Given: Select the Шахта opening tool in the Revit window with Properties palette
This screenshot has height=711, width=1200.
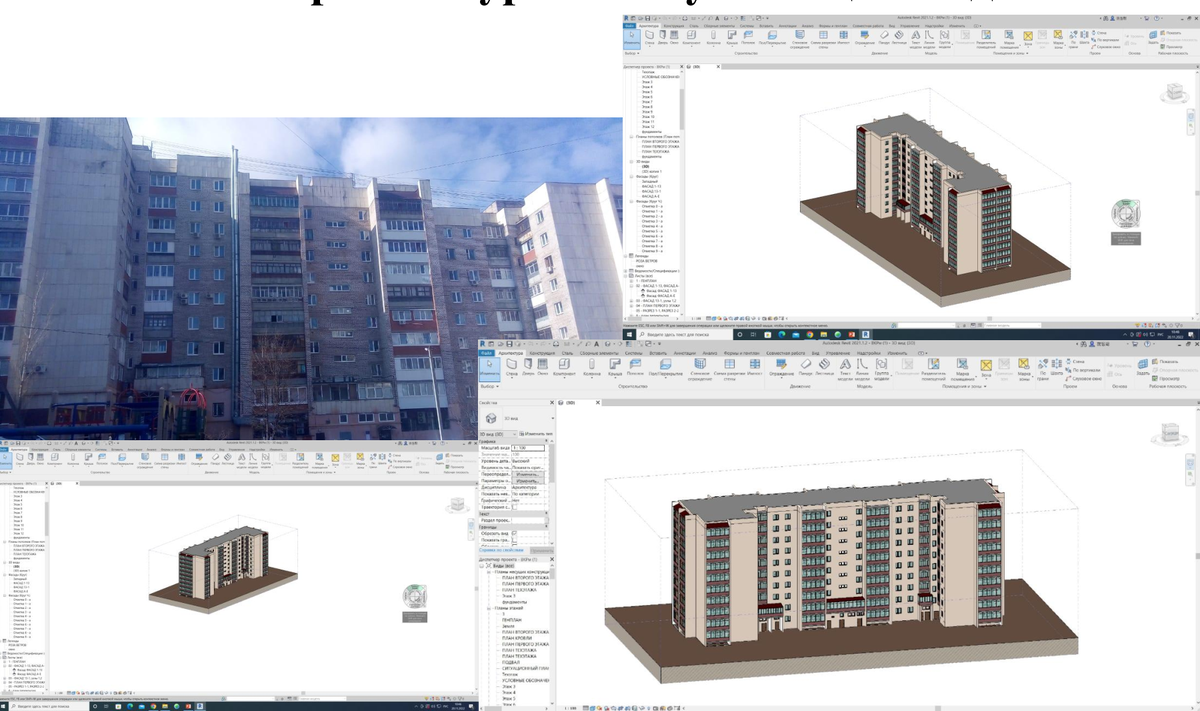Looking at the screenshot, I should tap(1056, 368).
